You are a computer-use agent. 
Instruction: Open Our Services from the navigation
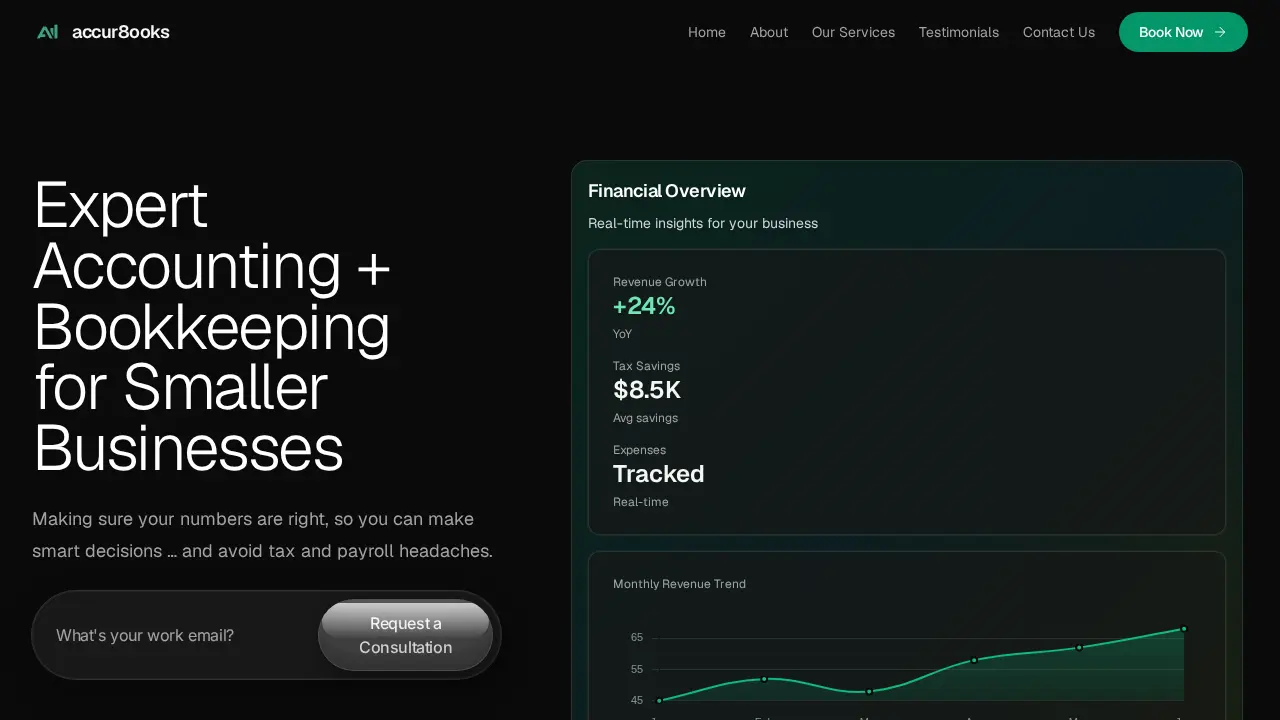pos(853,32)
